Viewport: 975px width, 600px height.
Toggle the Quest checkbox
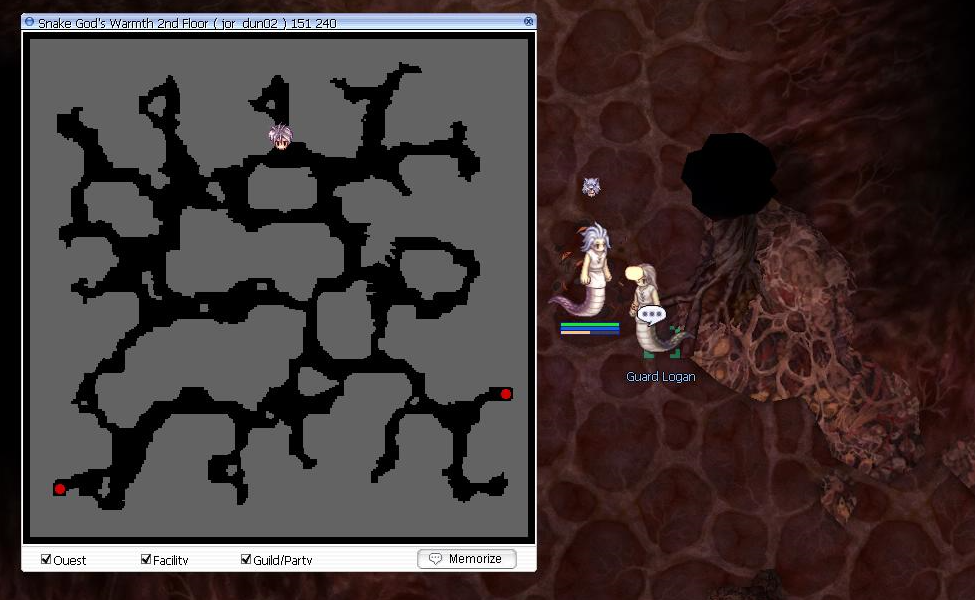[x=46, y=560]
